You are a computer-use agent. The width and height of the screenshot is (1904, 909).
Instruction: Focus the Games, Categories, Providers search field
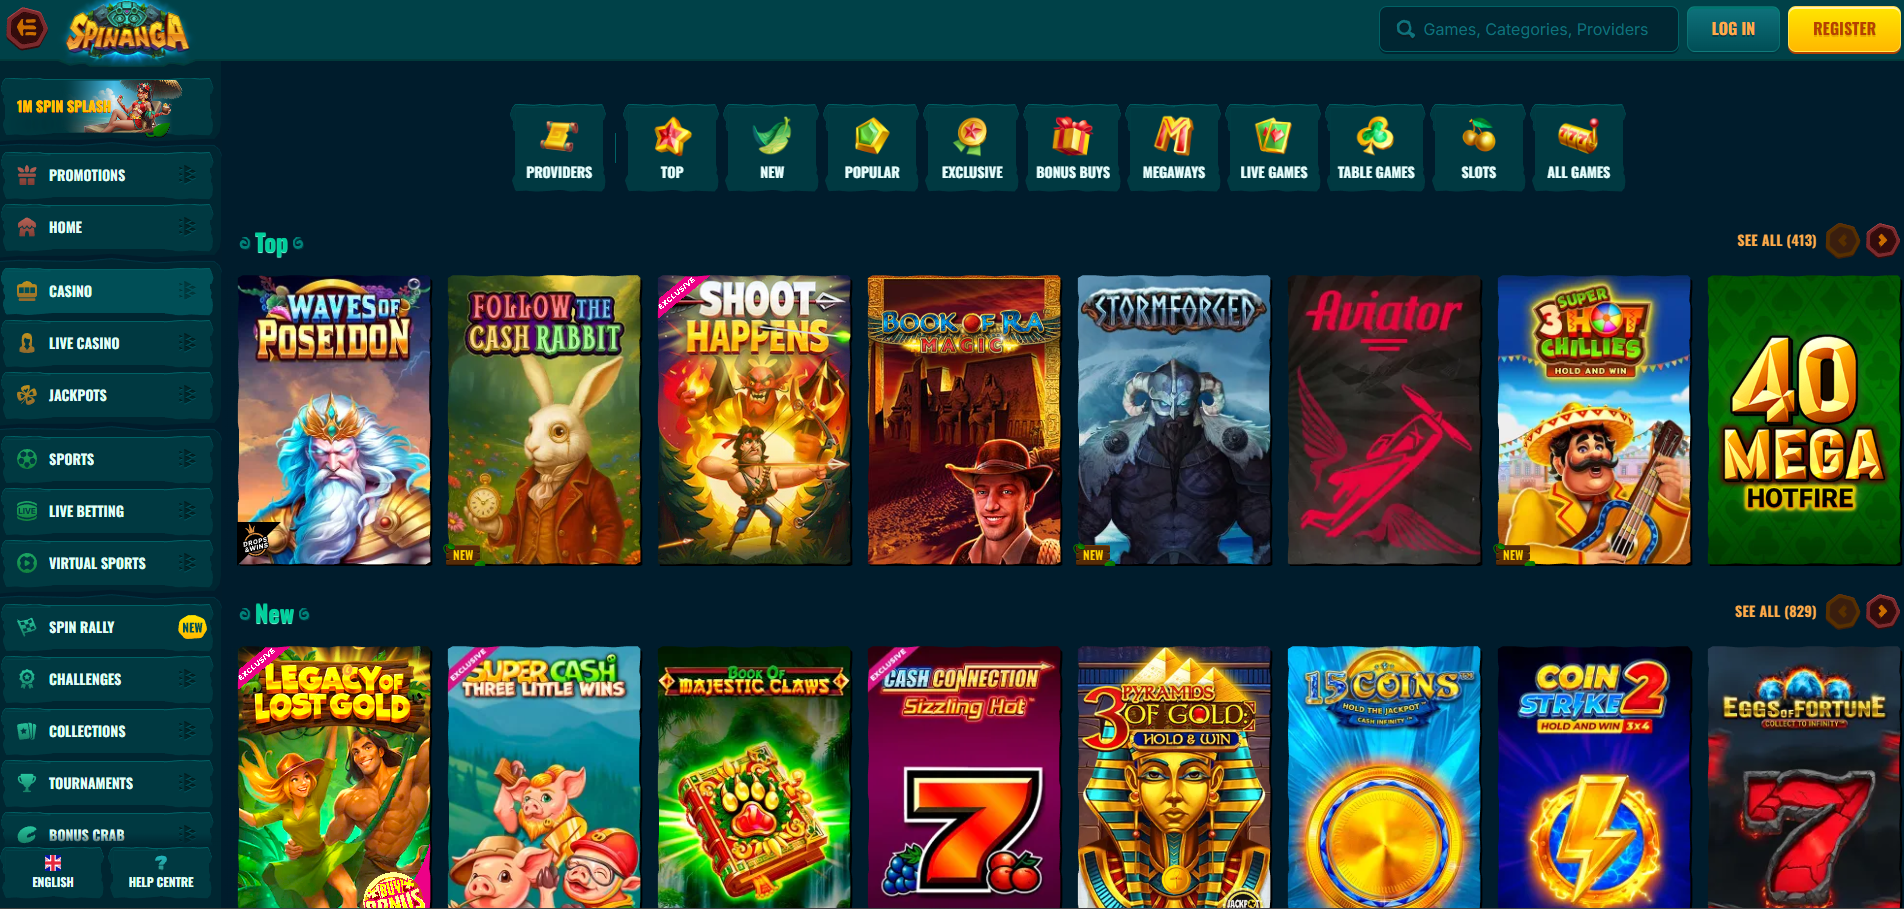tap(1529, 29)
